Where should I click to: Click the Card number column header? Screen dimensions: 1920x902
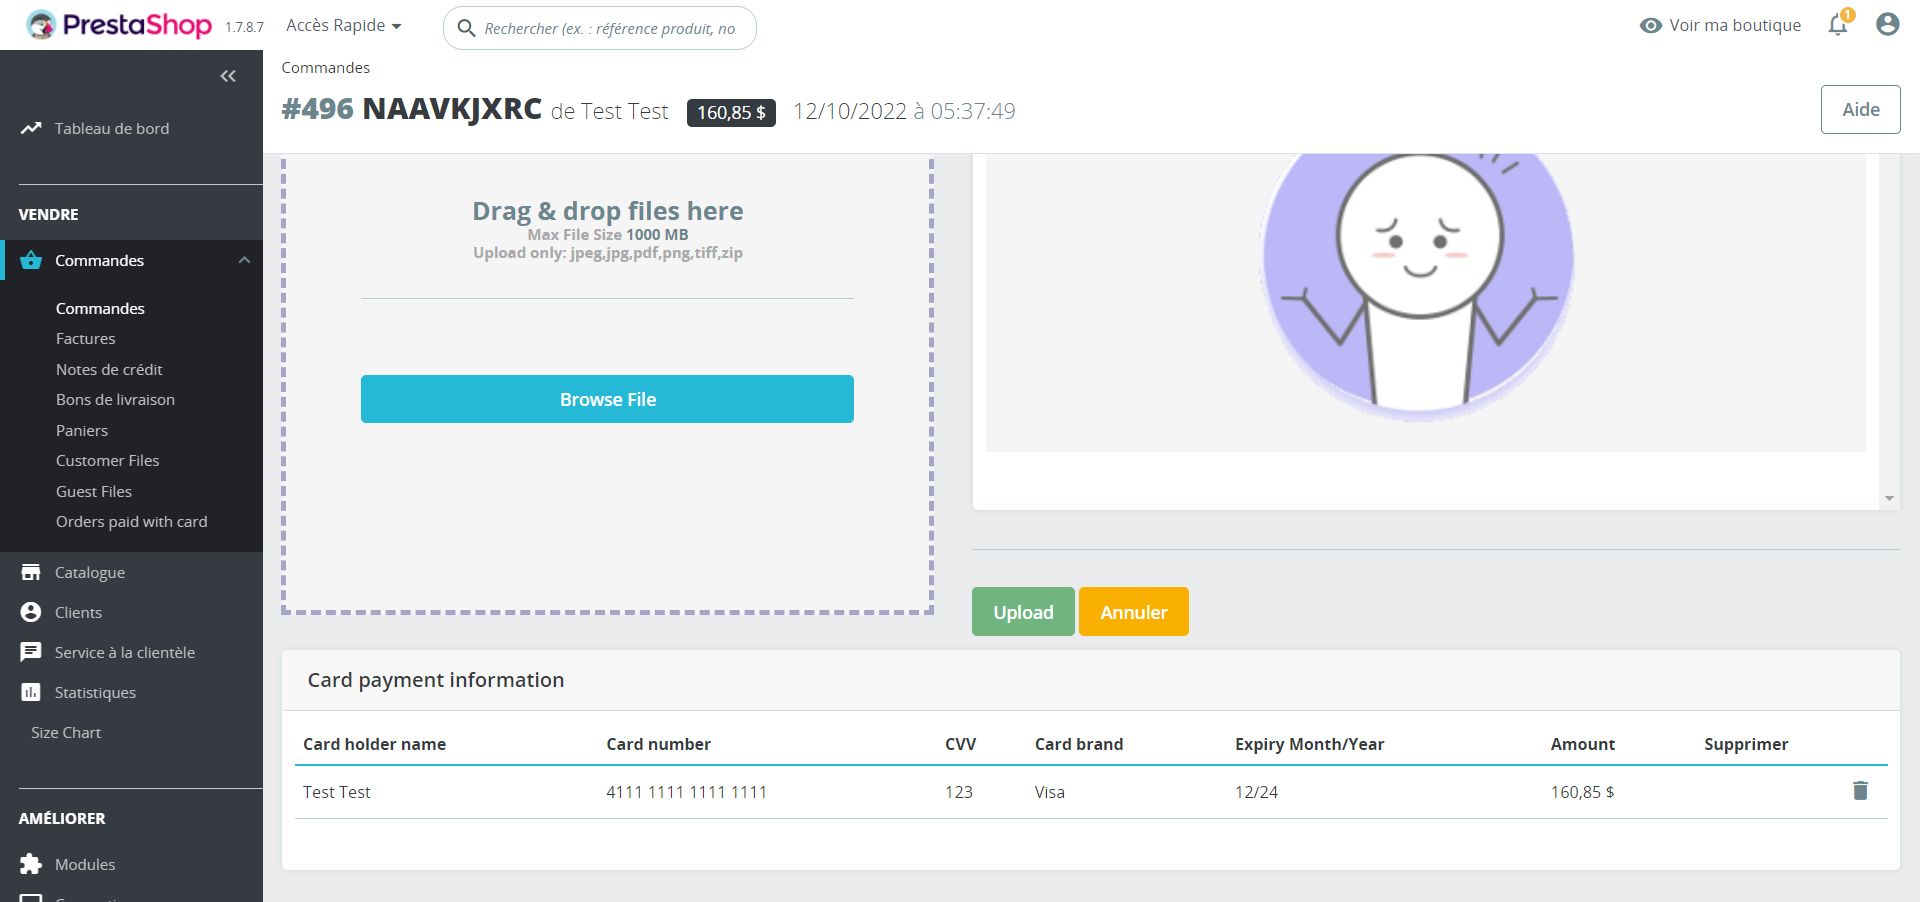(658, 744)
